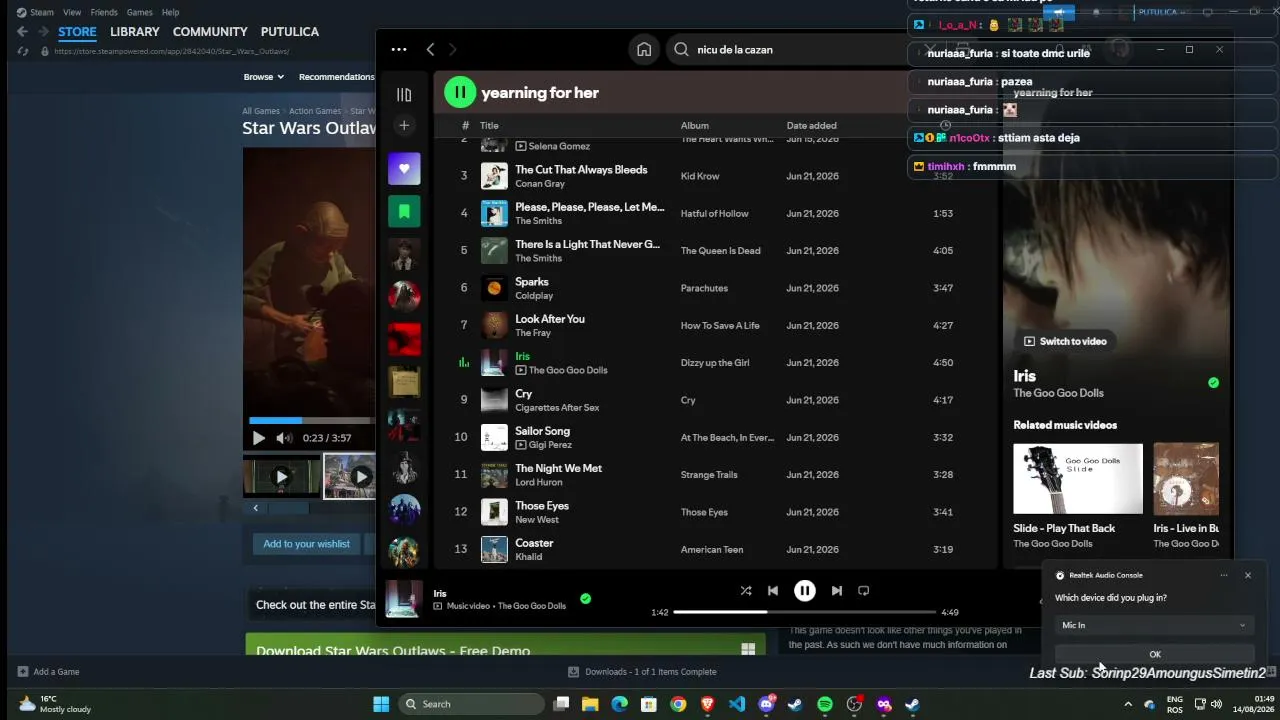
Task: Open the Spotify three-dot menu
Action: click(x=399, y=49)
